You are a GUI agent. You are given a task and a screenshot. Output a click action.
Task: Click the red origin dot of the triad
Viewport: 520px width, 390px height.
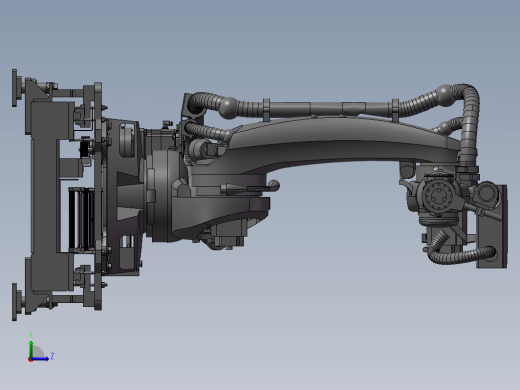pyautogui.click(x=30, y=360)
